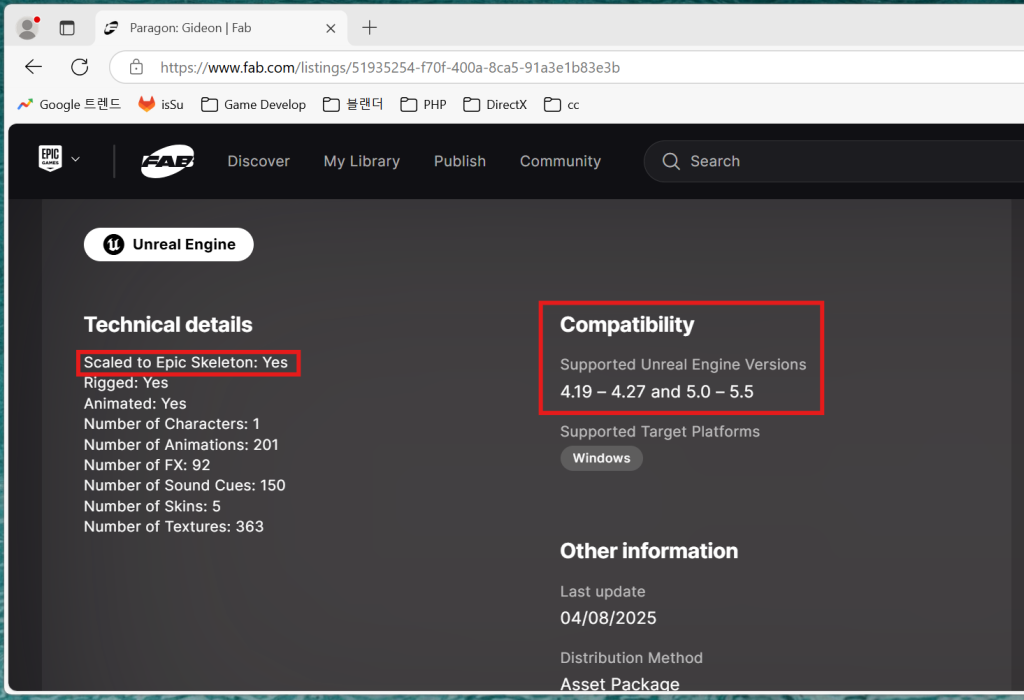The image size is (1024, 700).
Task: Open the isSu bookmark
Action: point(161,104)
